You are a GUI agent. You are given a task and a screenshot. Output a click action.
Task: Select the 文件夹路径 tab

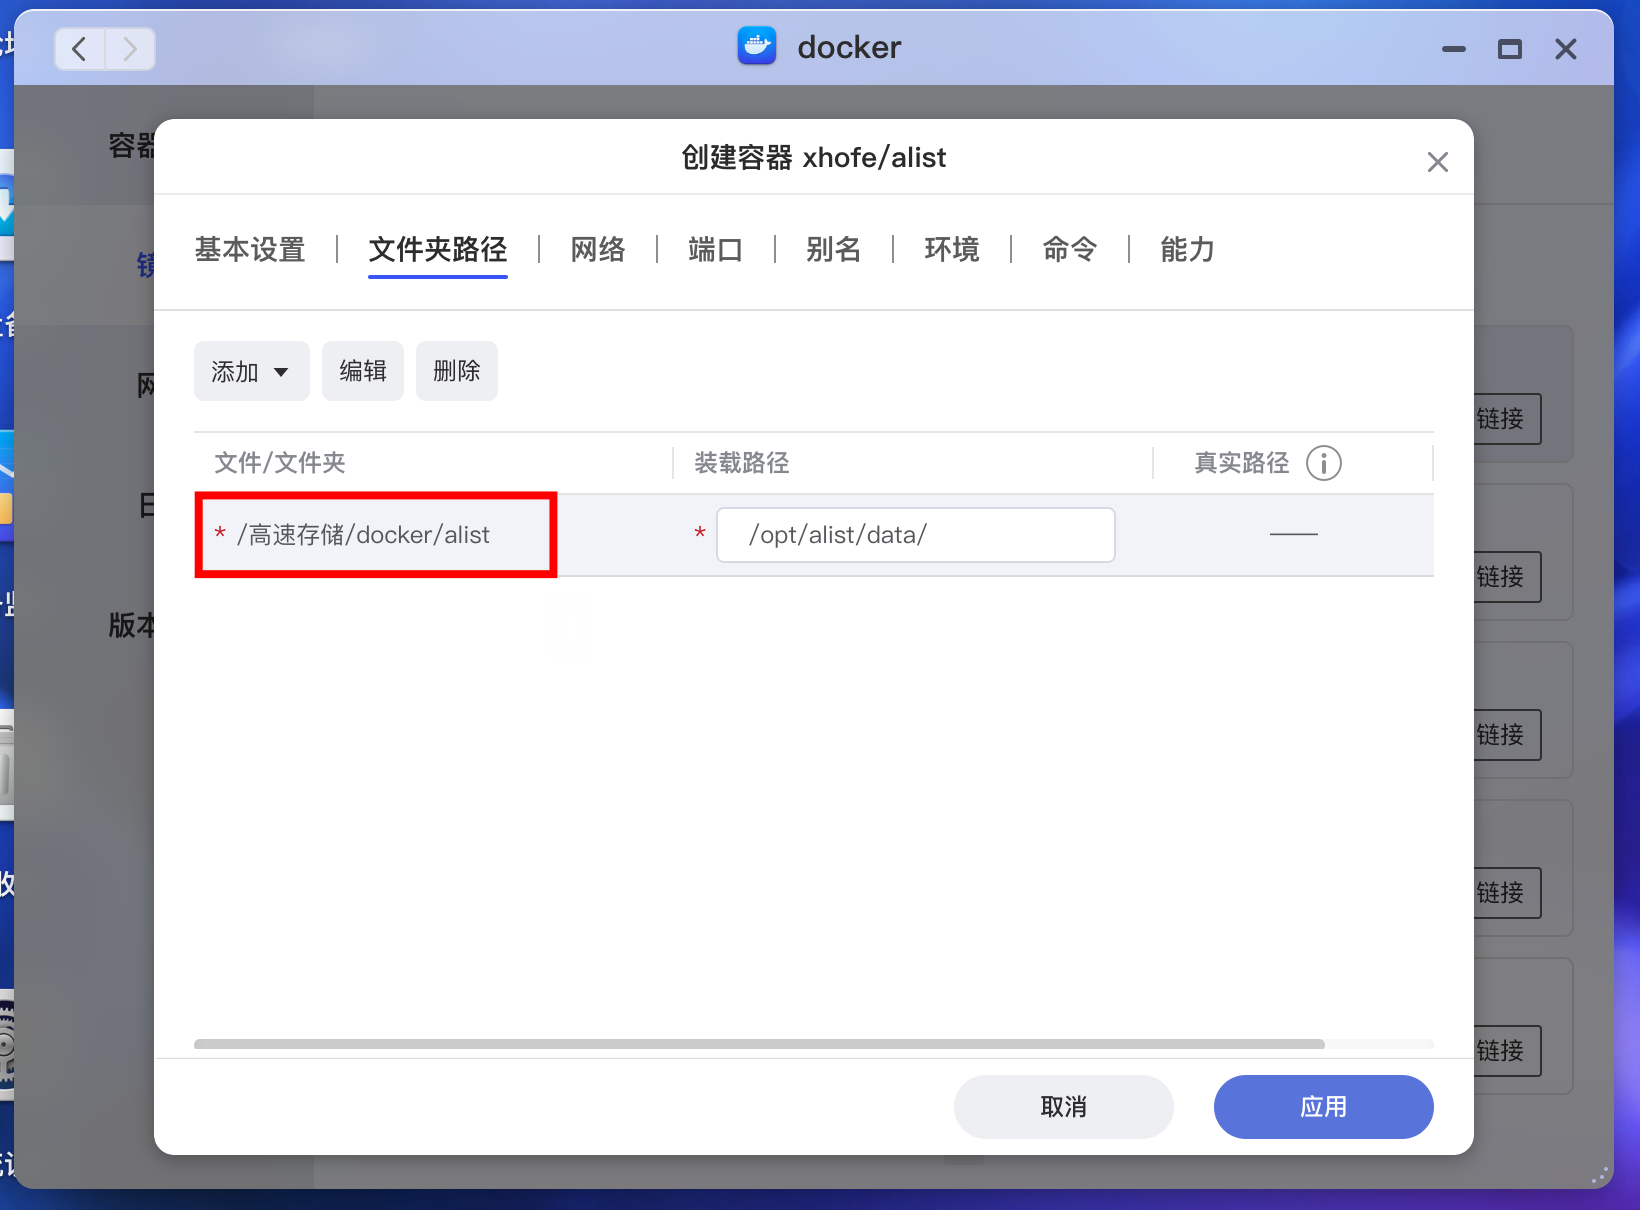pyautogui.click(x=438, y=249)
